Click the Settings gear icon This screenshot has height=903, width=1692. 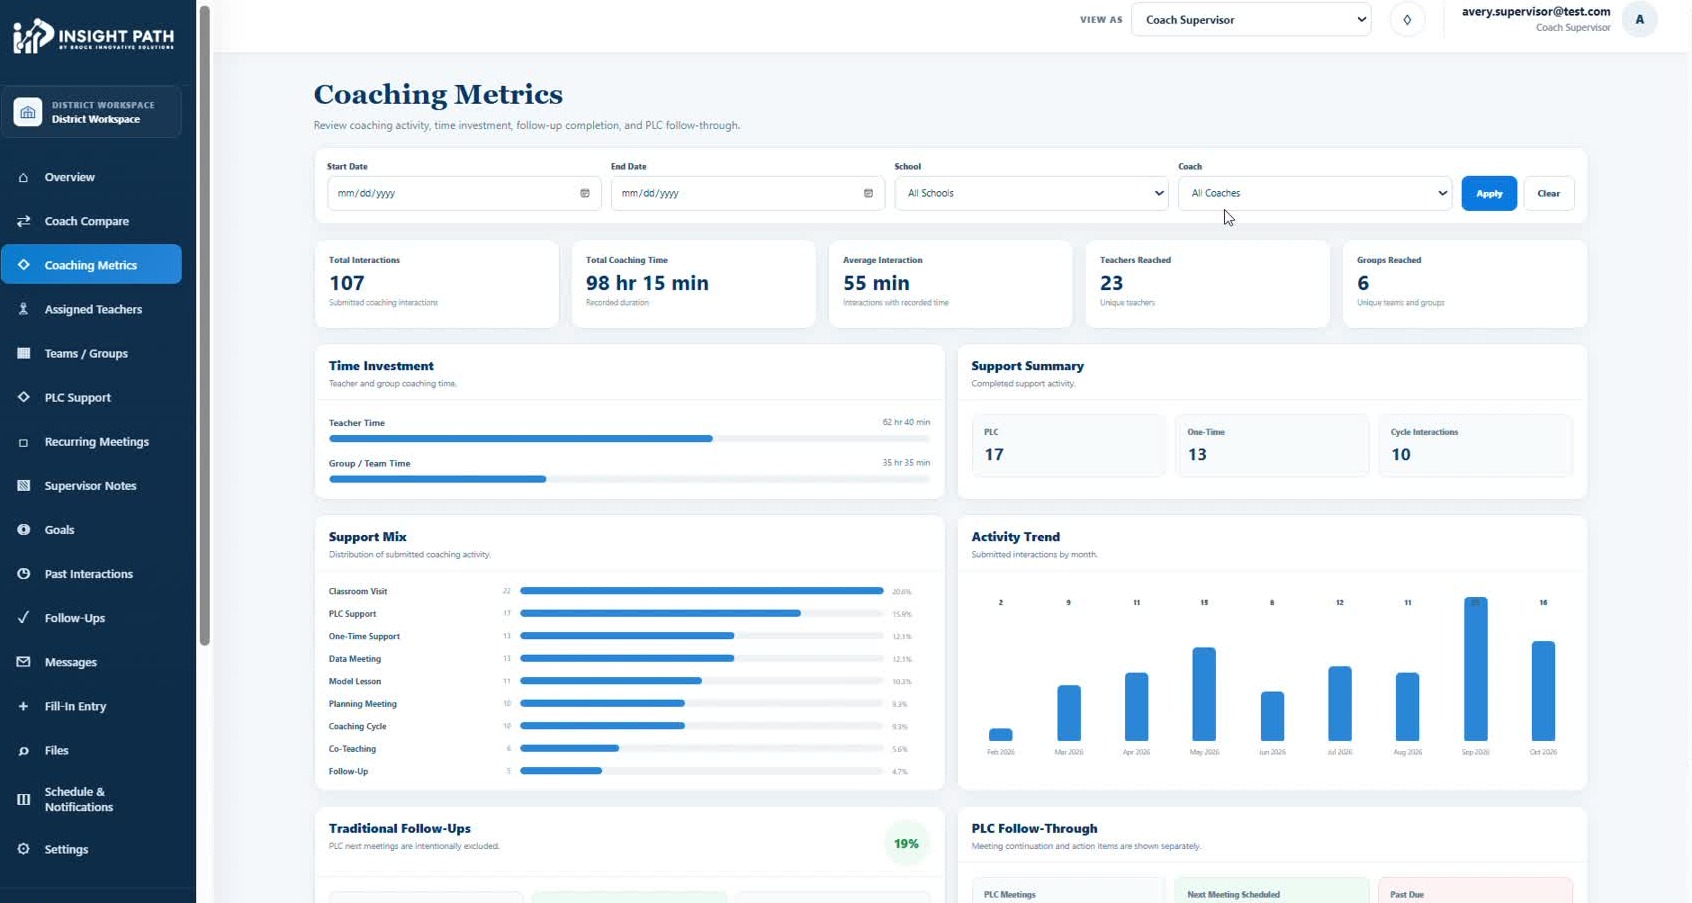point(23,849)
